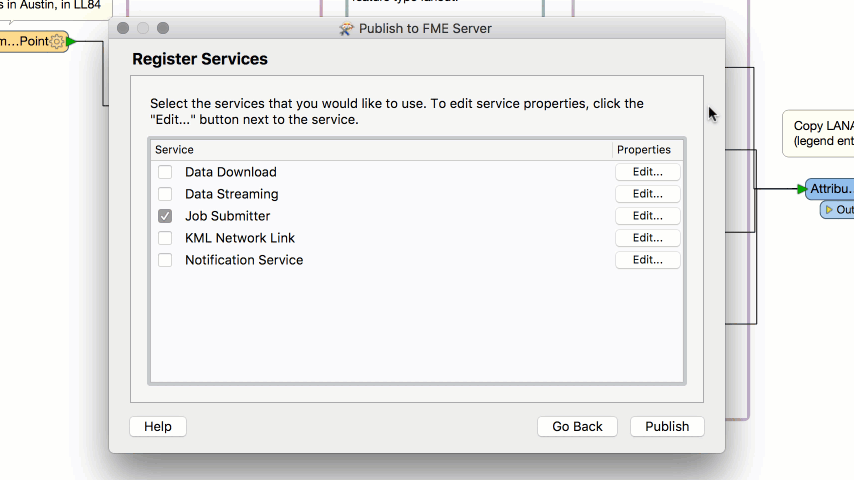Image resolution: width=854 pixels, height=480 pixels.
Task: Click the FME icon in dialog title bar
Action: tap(346, 29)
